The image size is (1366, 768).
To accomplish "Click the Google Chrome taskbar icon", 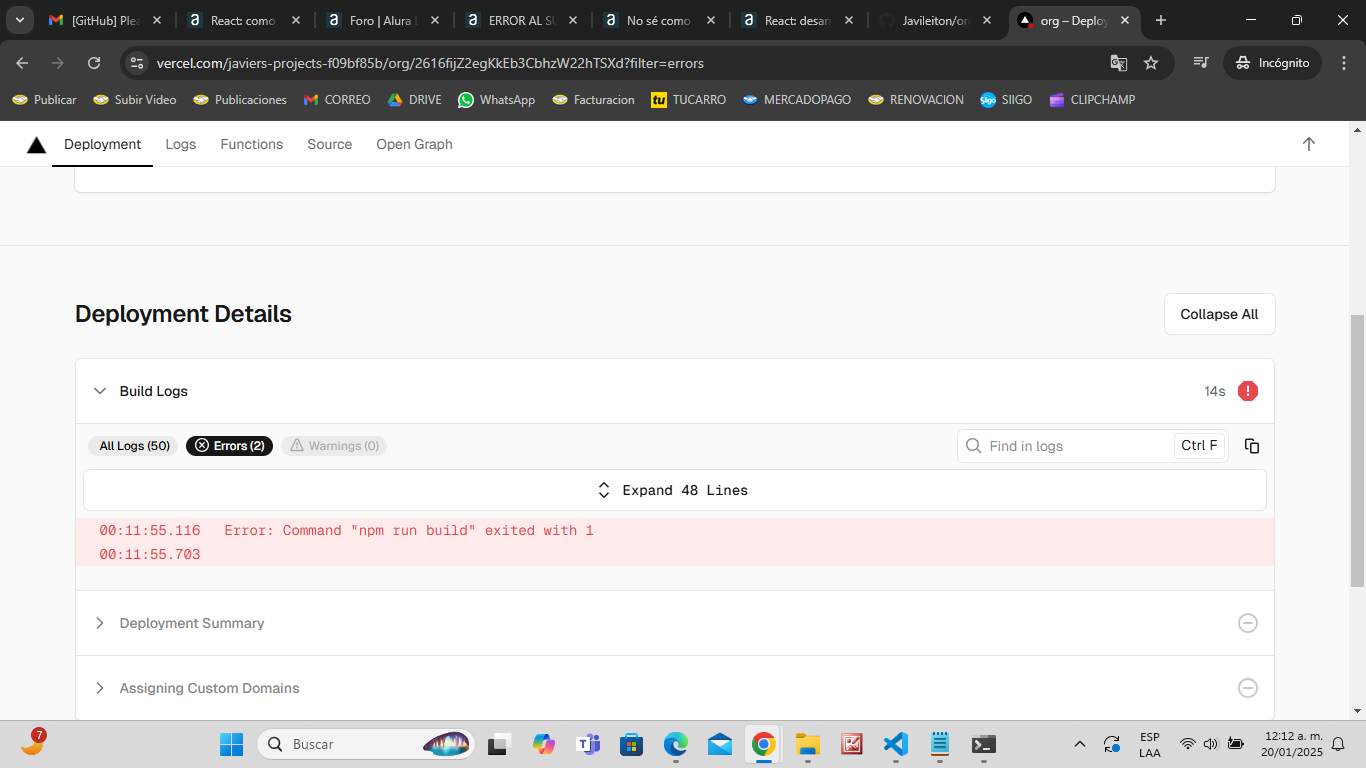I will [x=764, y=744].
